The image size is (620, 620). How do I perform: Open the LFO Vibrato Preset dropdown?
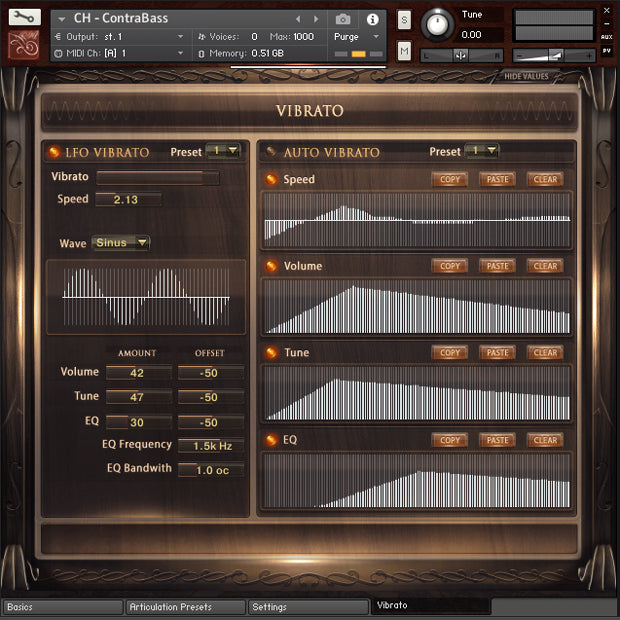click(223, 151)
